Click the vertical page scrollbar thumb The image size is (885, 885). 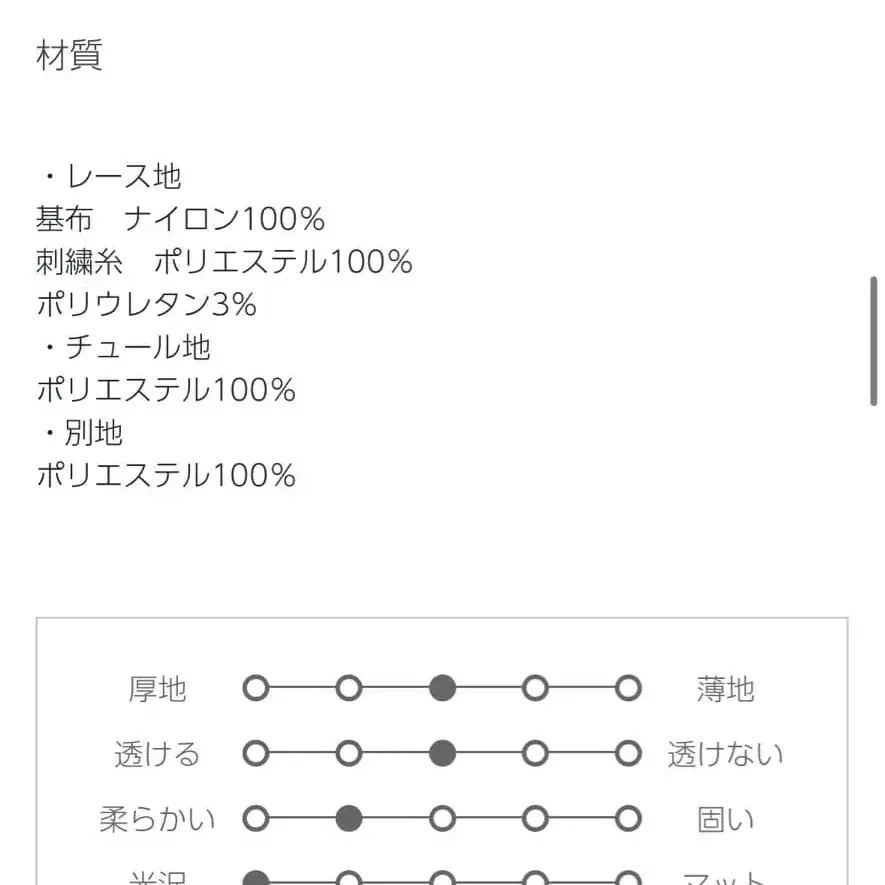[x=873, y=340]
